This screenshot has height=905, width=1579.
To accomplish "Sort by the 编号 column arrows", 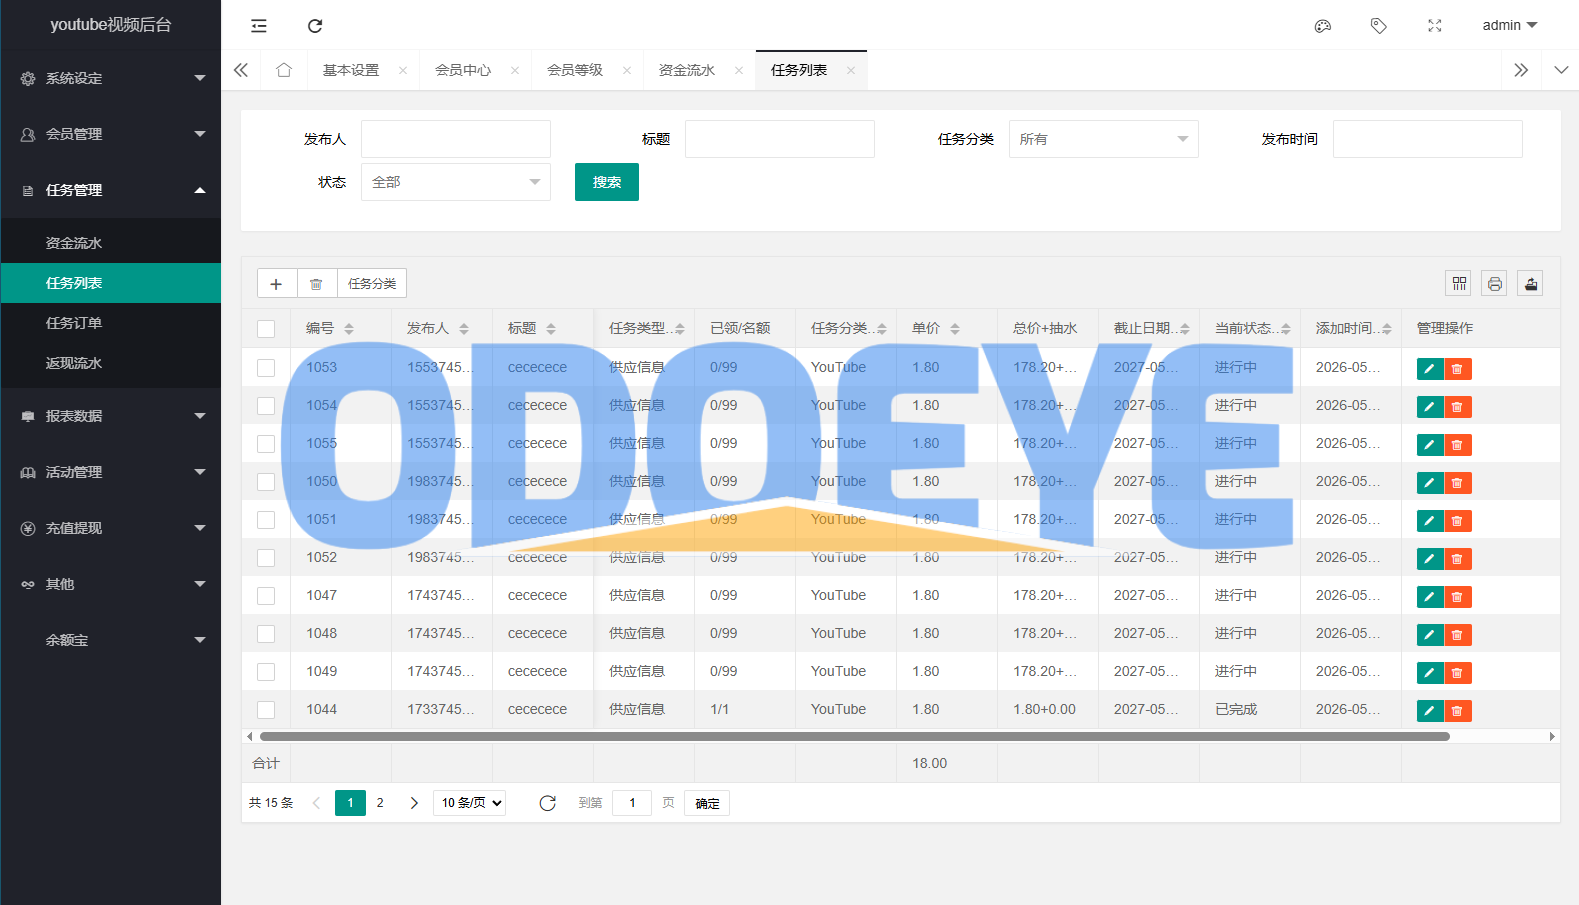I will (x=349, y=329).
